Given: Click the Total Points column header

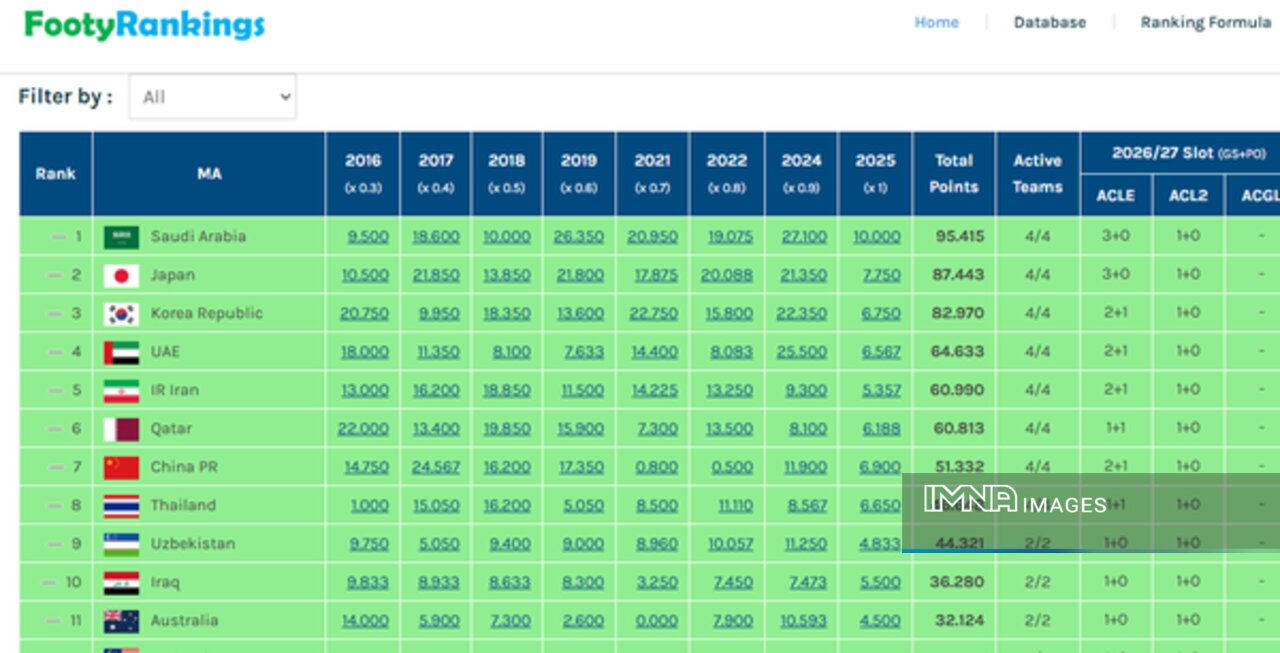Looking at the screenshot, I should [x=953, y=173].
